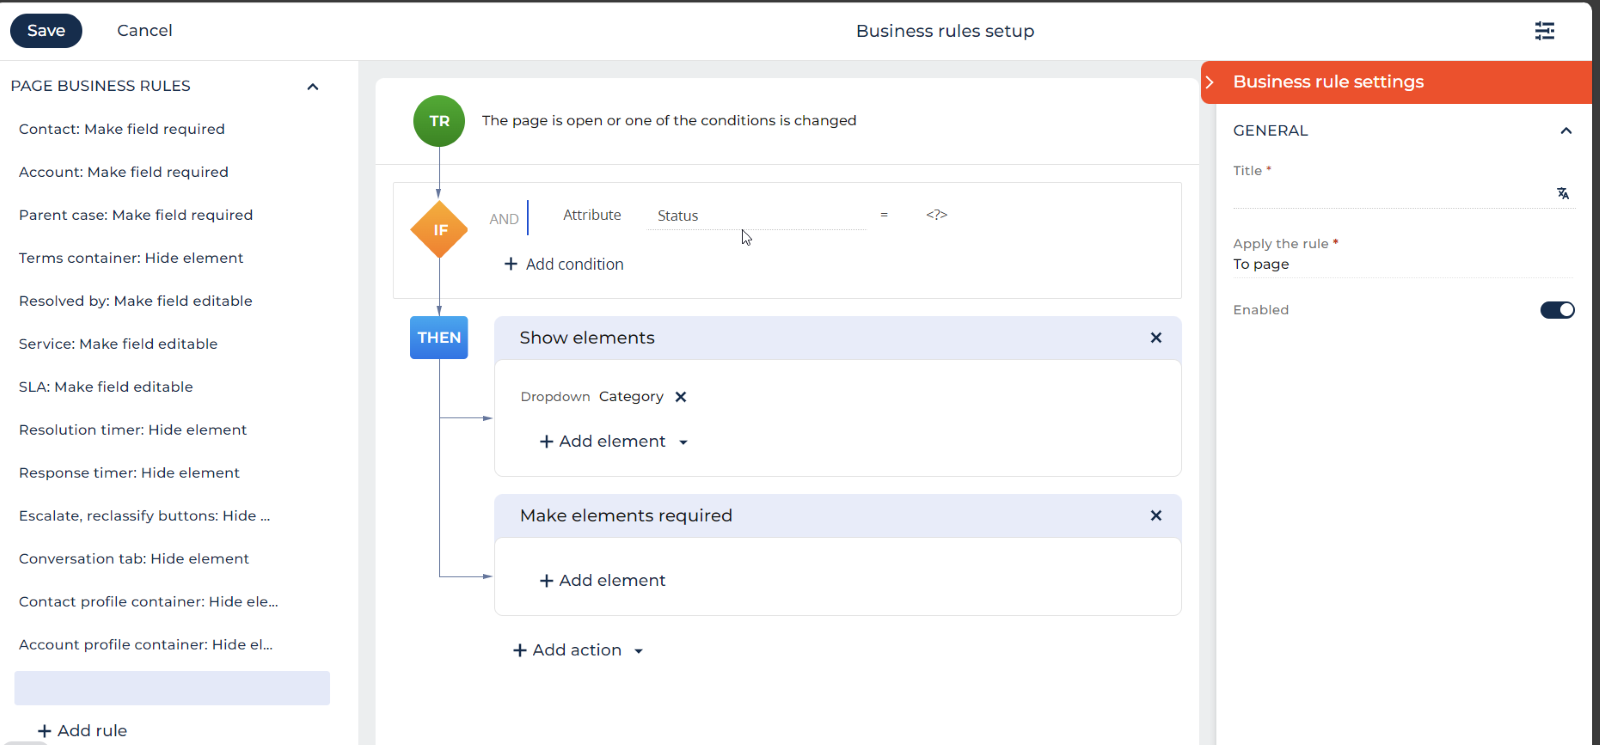Open the Apply the rule To page dropdown
This screenshot has width=1600, height=745.
pos(1403,265)
